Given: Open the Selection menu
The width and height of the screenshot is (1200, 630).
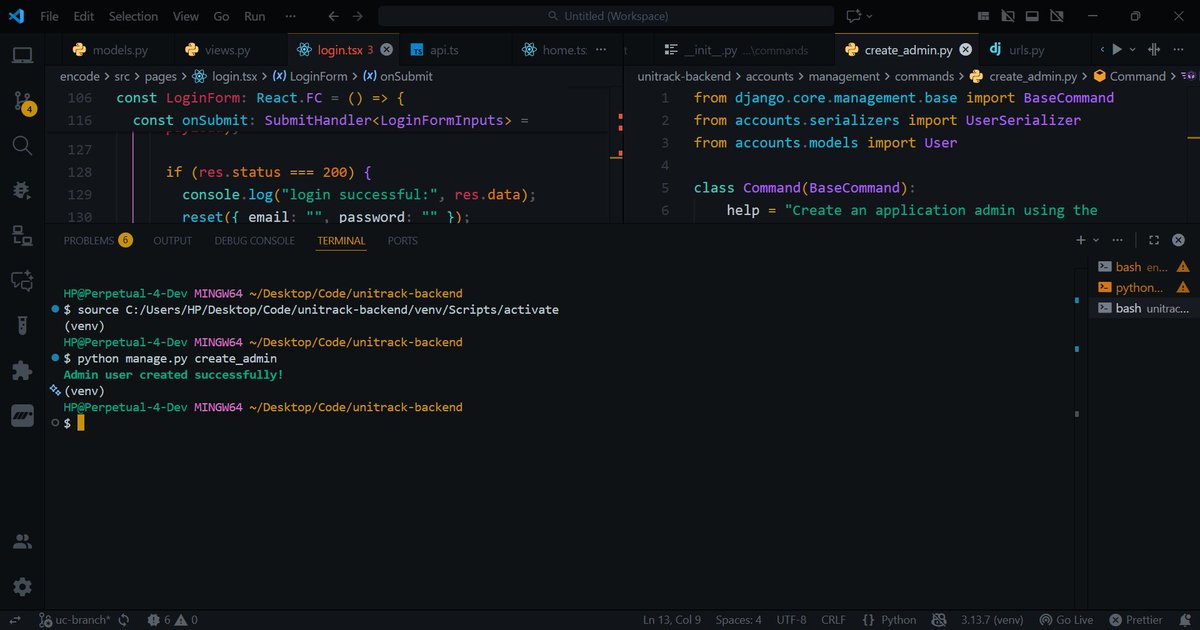Looking at the screenshot, I should [133, 16].
